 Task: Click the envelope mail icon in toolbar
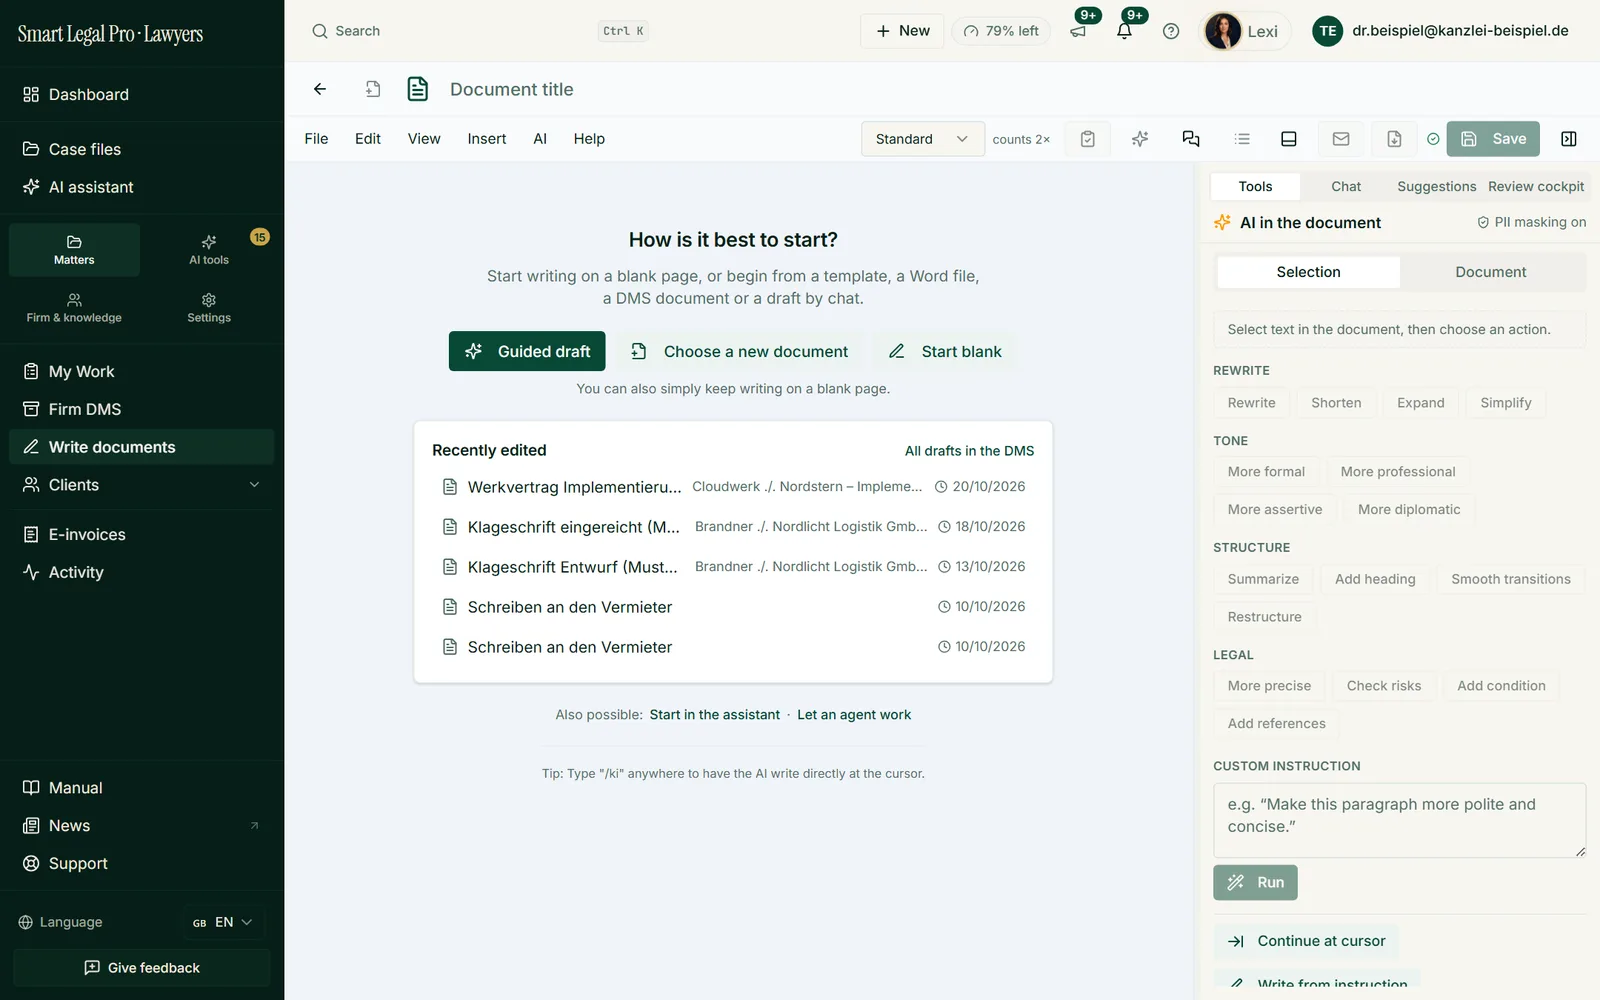tap(1341, 139)
